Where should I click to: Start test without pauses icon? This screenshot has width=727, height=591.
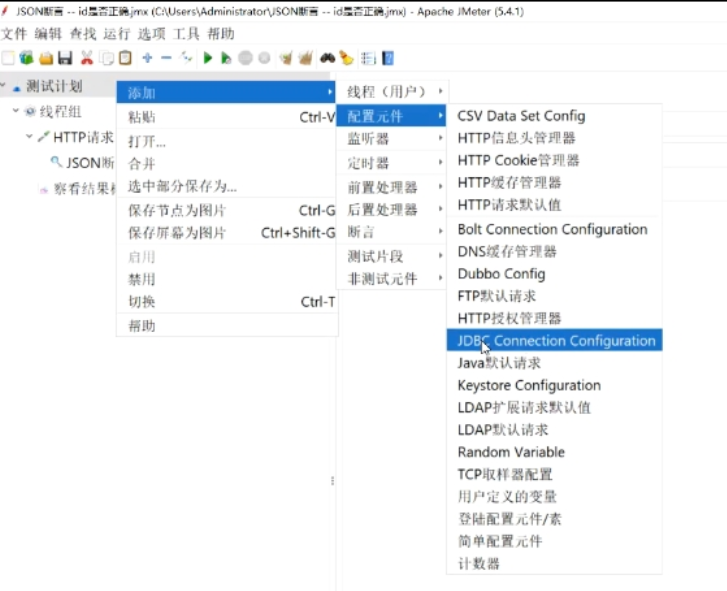(x=226, y=58)
